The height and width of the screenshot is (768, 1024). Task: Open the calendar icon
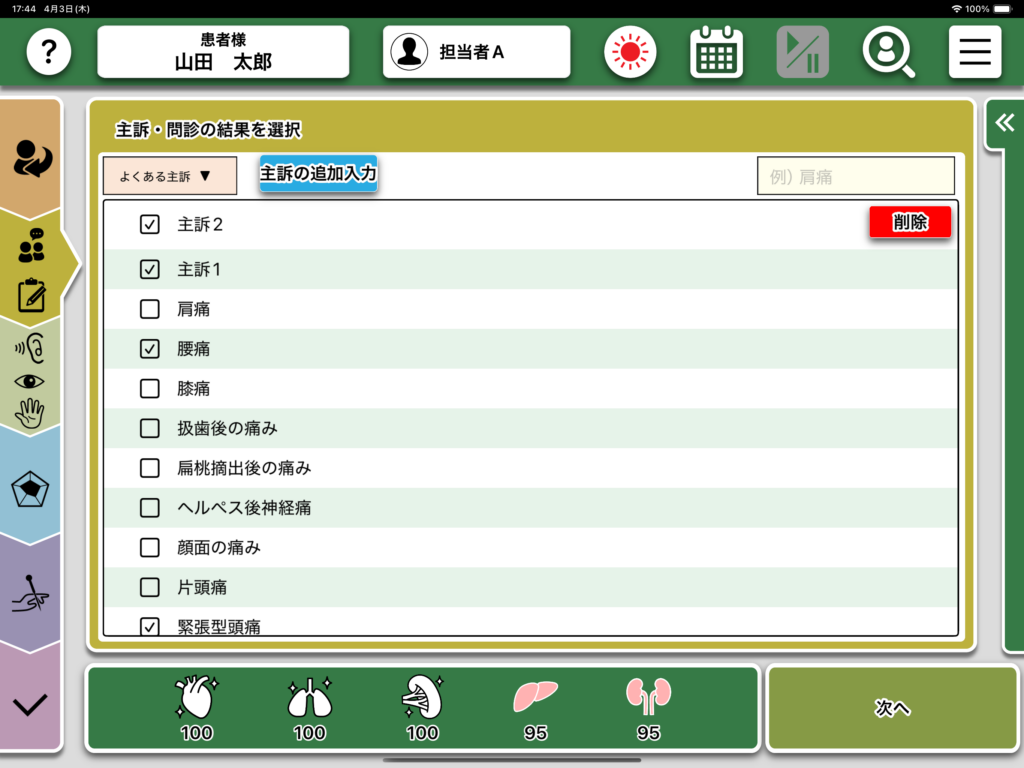point(716,52)
